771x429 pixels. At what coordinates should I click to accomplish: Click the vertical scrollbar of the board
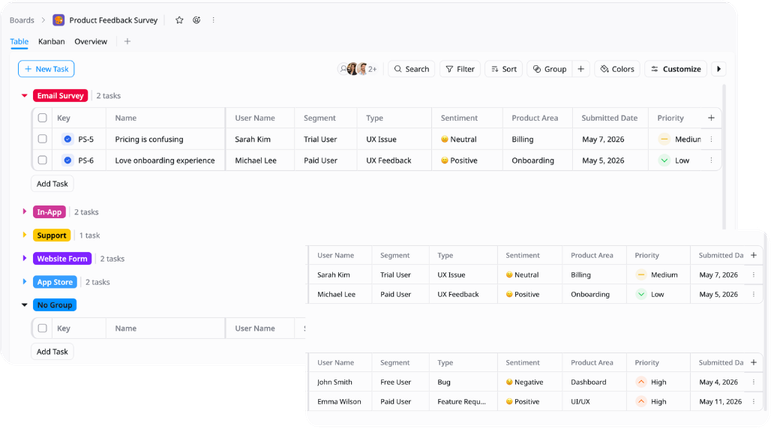pos(724,156)
